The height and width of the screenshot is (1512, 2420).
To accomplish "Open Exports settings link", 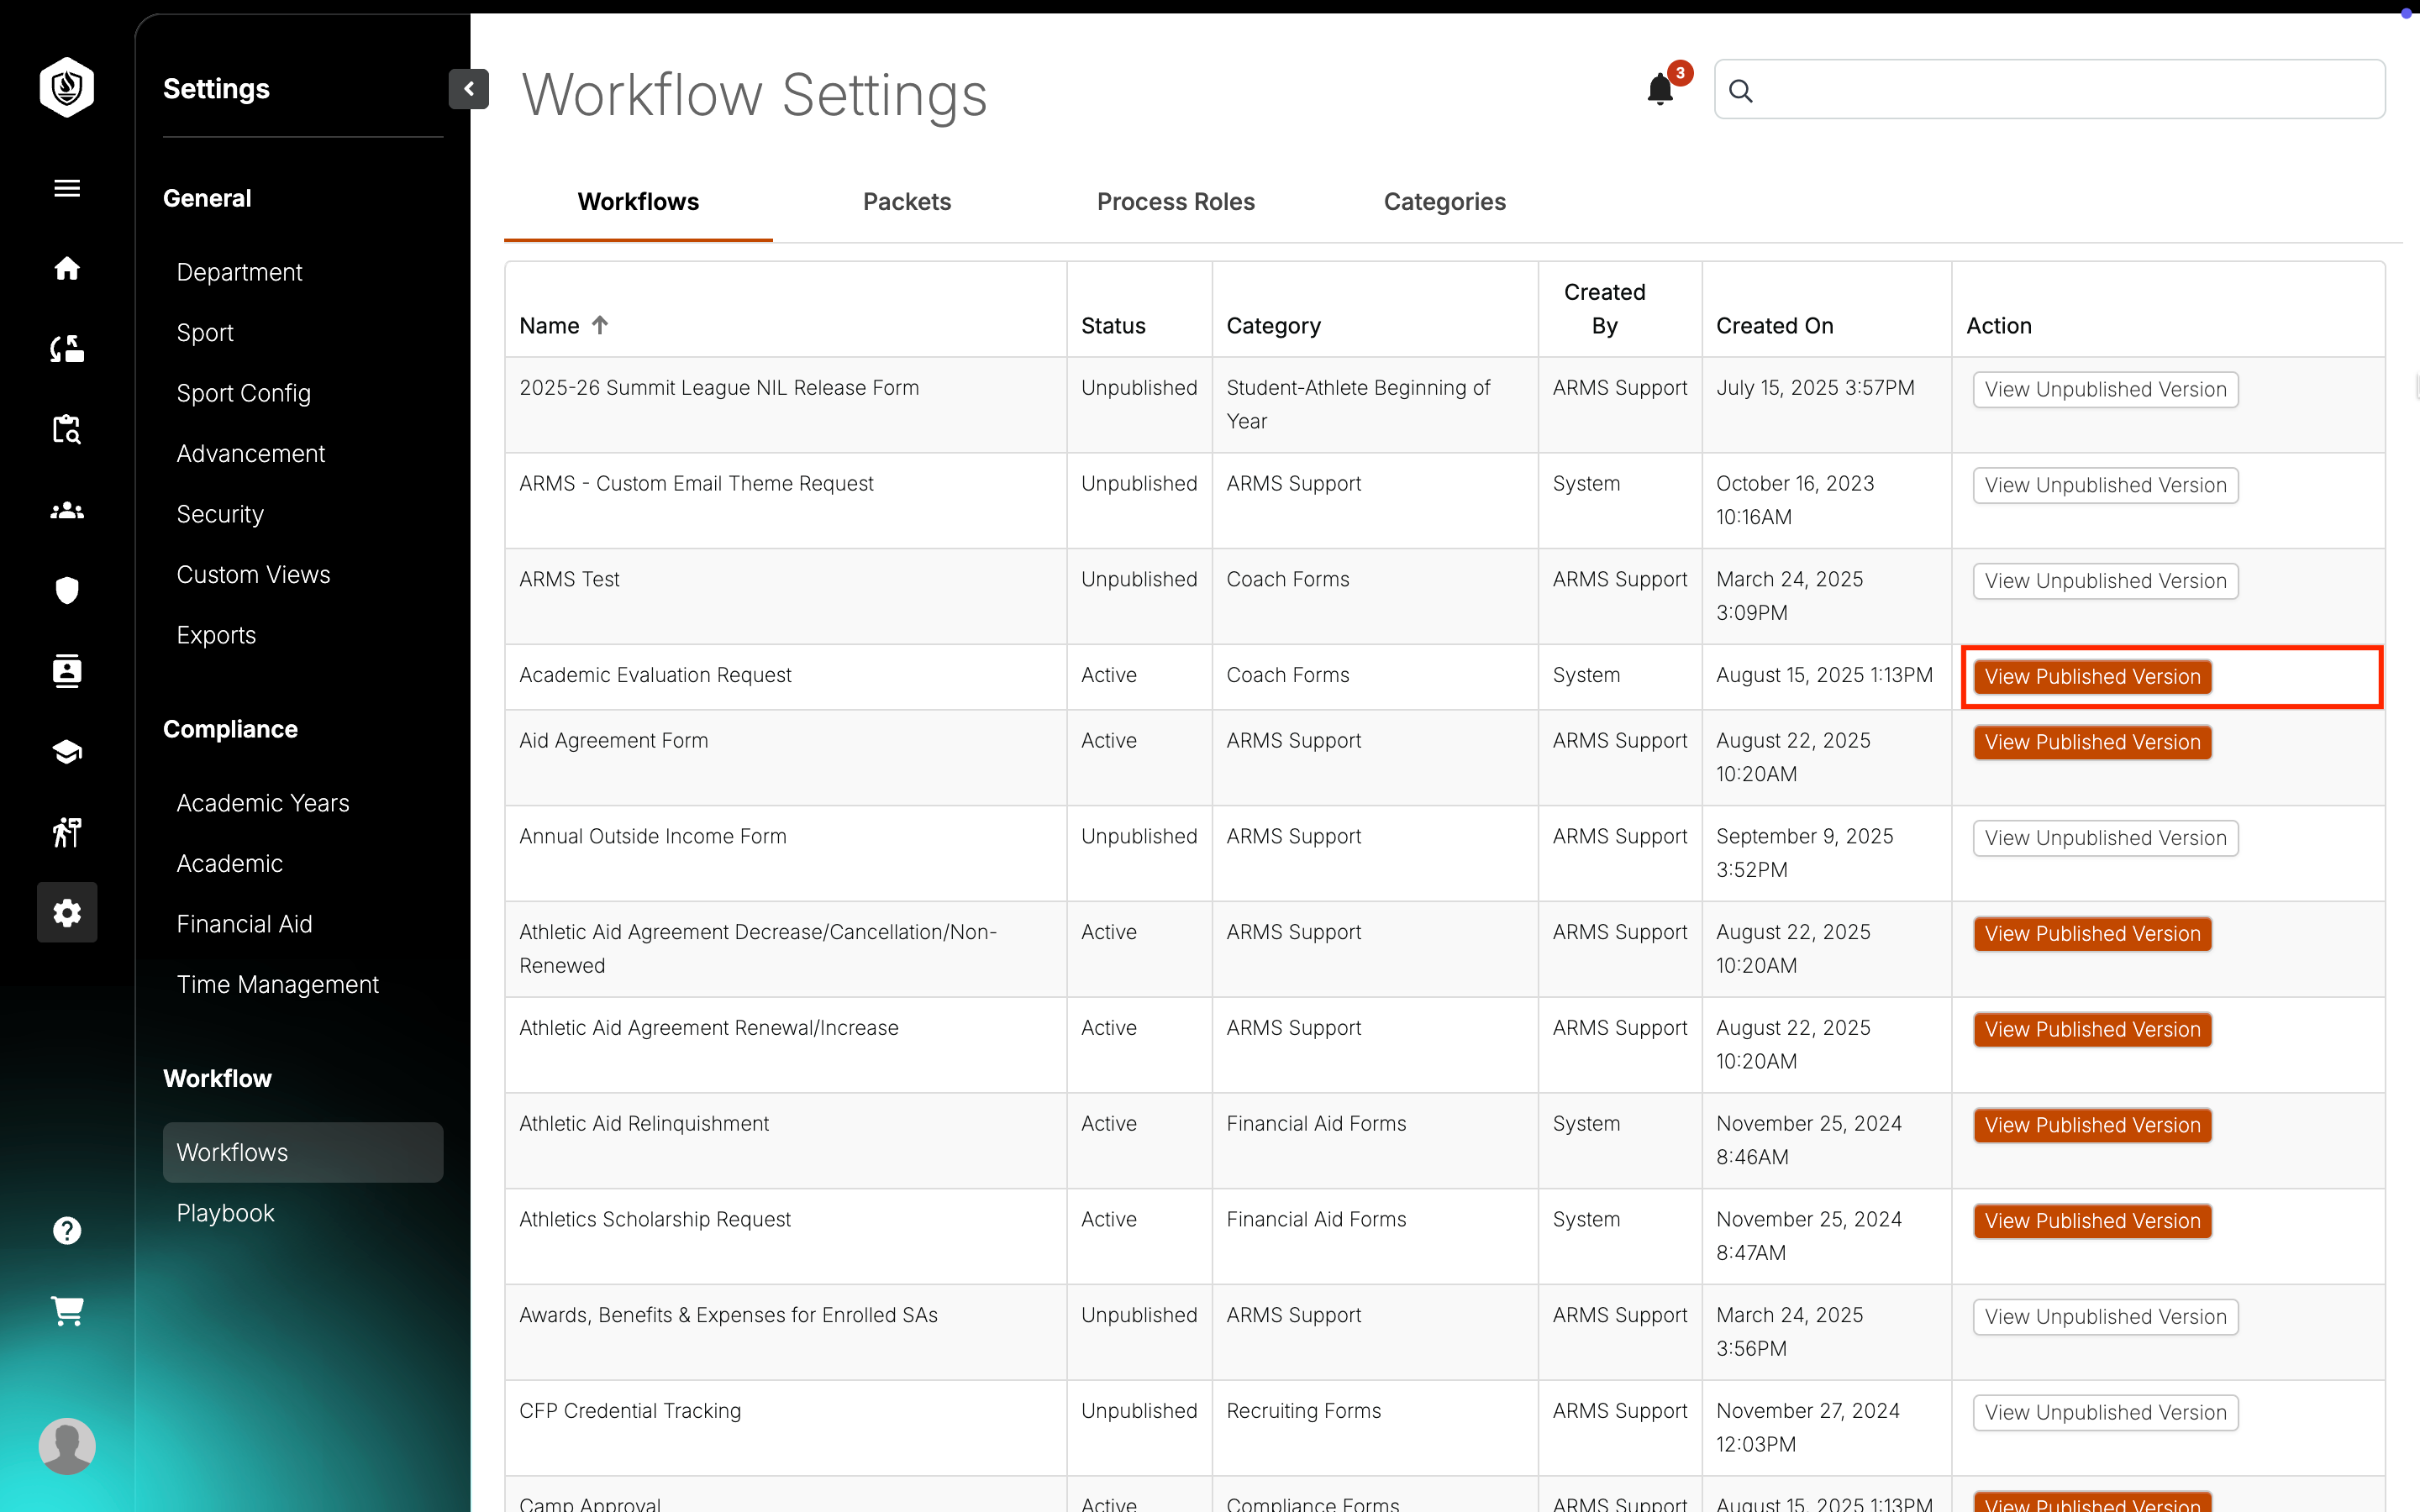I will pyautogui.click(x=216, y=635).
